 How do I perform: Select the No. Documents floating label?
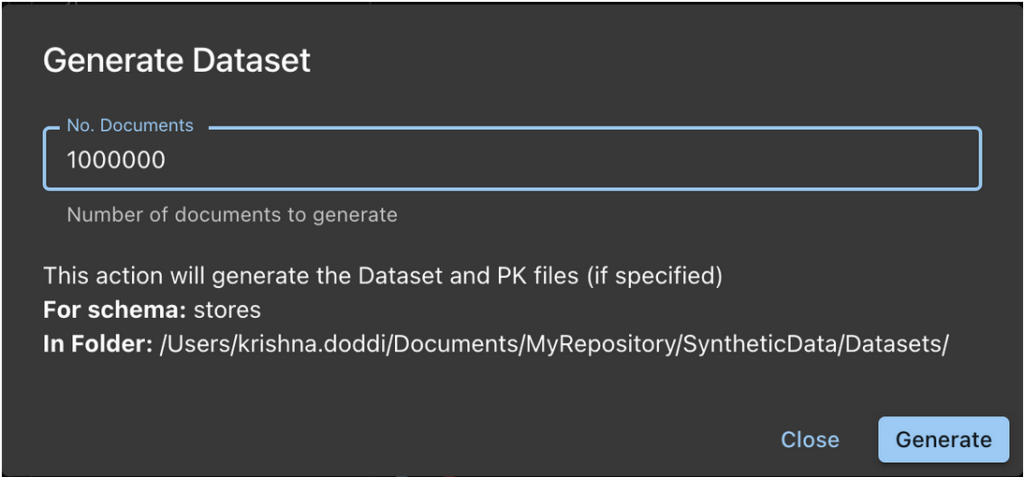(131, 125)
